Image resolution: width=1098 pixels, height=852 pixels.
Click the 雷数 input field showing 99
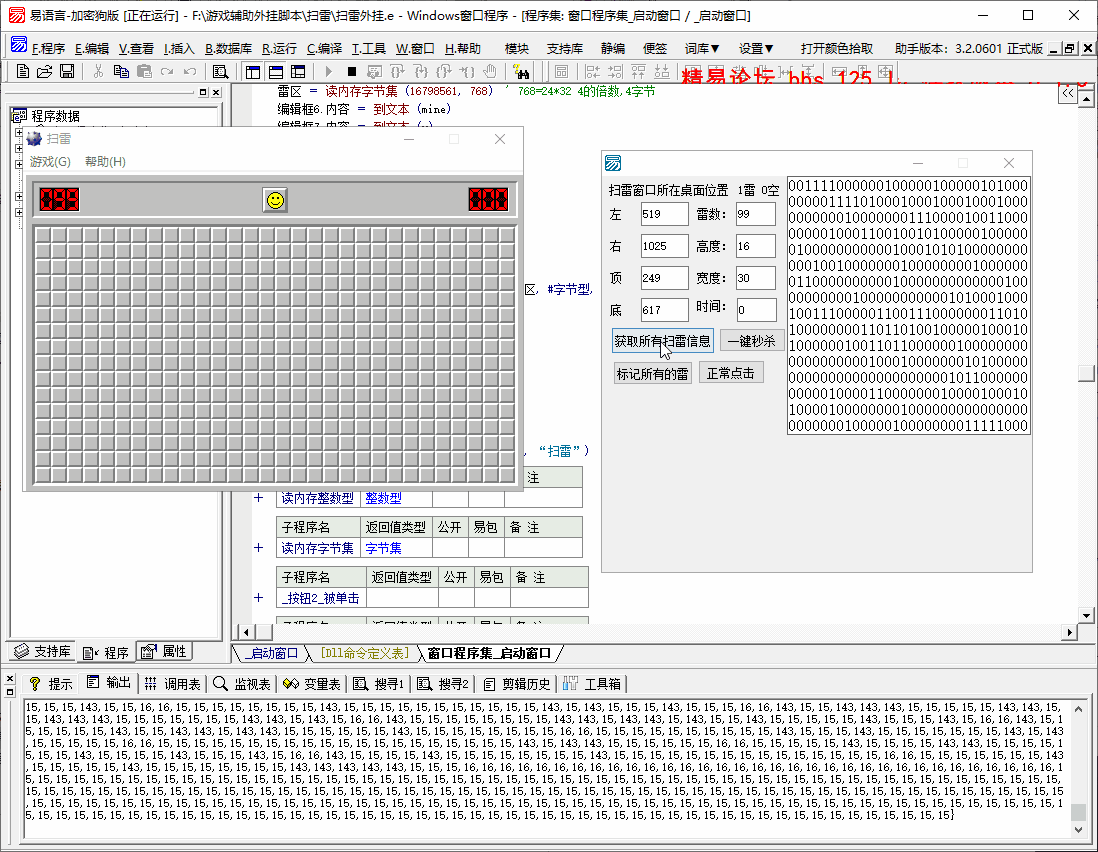pos(755,214)
